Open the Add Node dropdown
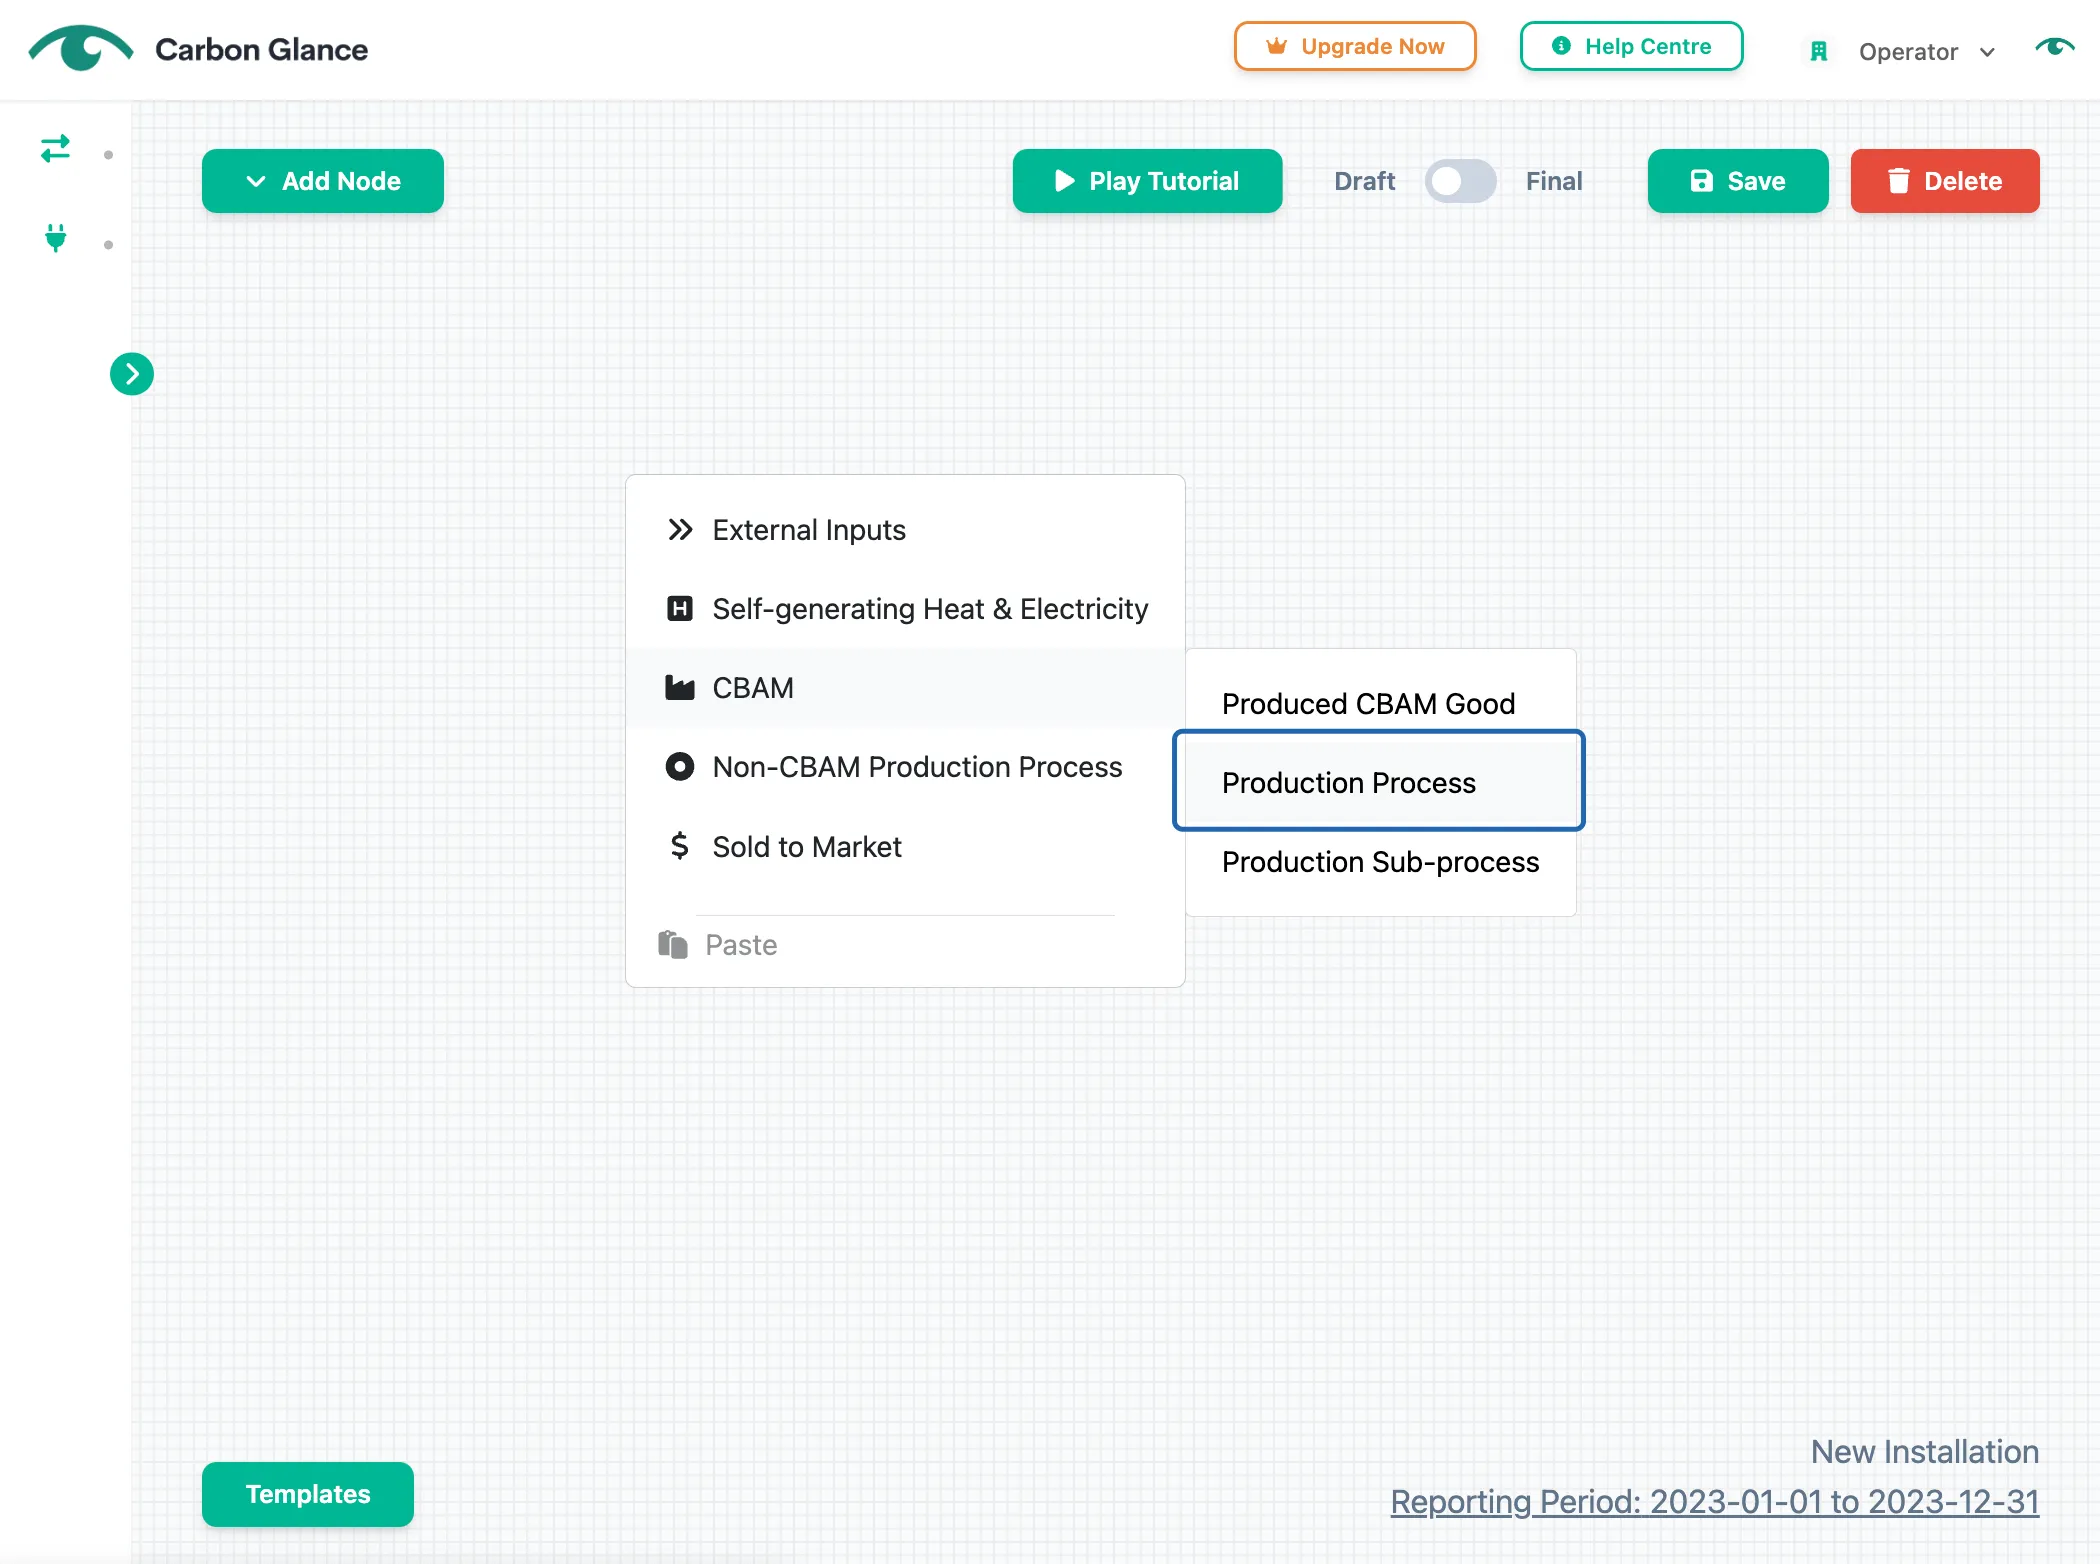 [x=323, y=181]
